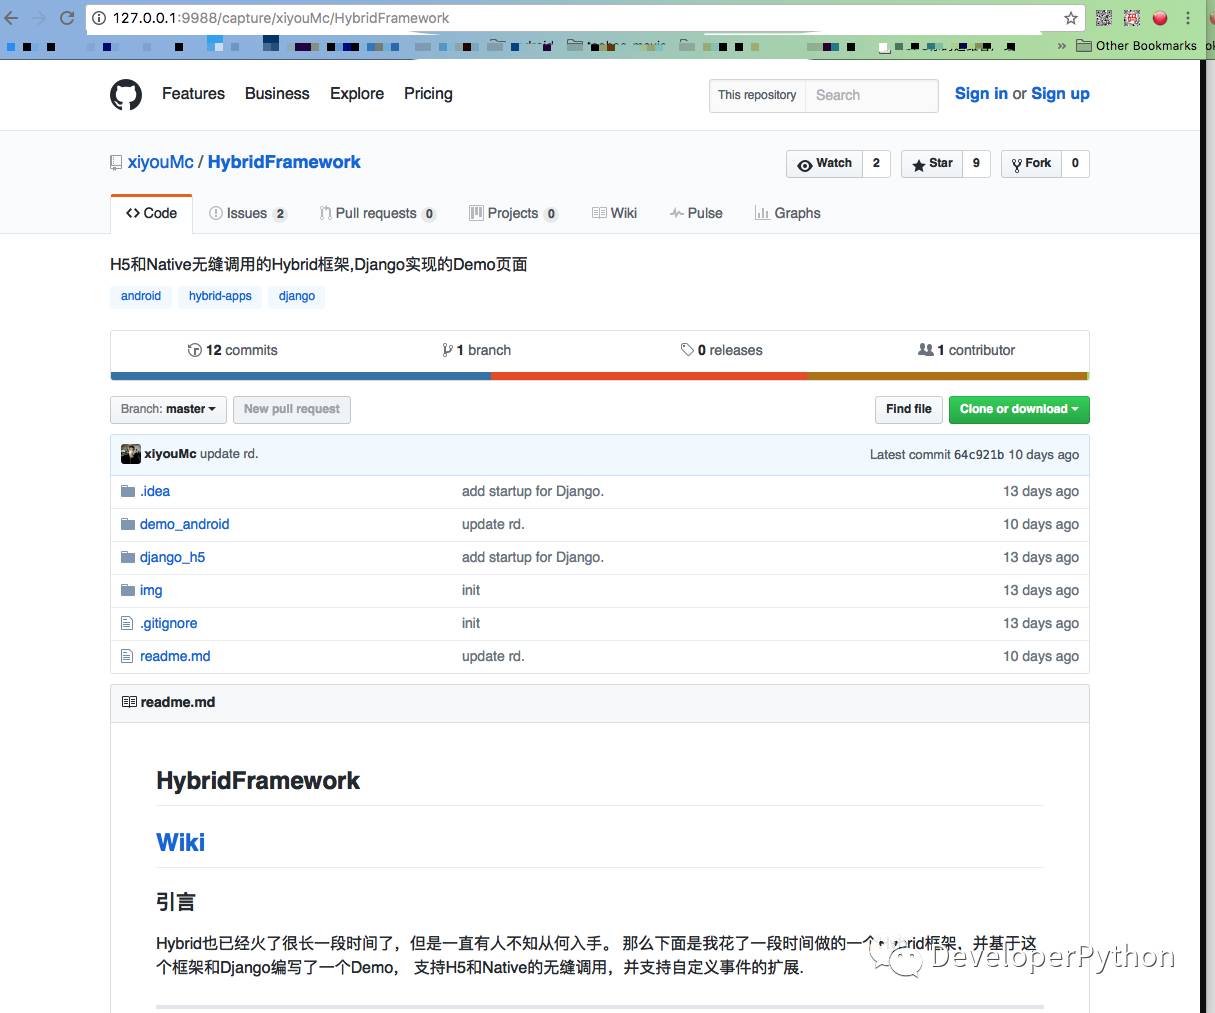
Task: Open the Branch: master dropdown
Action: click(x=168, y=409)
